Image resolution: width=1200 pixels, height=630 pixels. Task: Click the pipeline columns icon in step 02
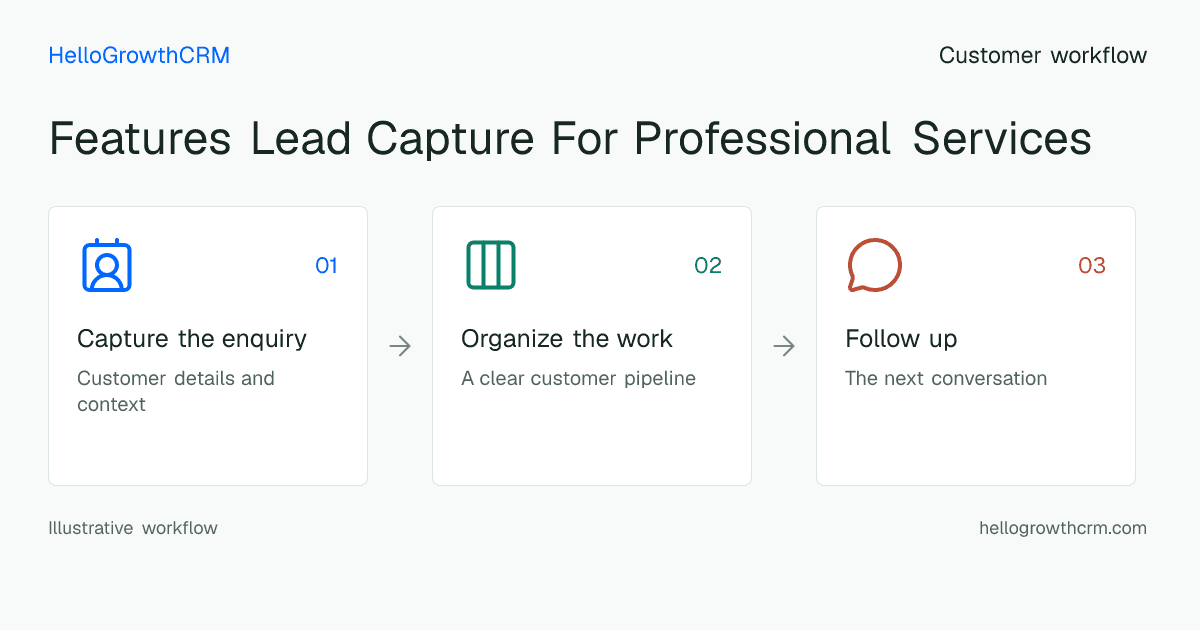[491, 265]
